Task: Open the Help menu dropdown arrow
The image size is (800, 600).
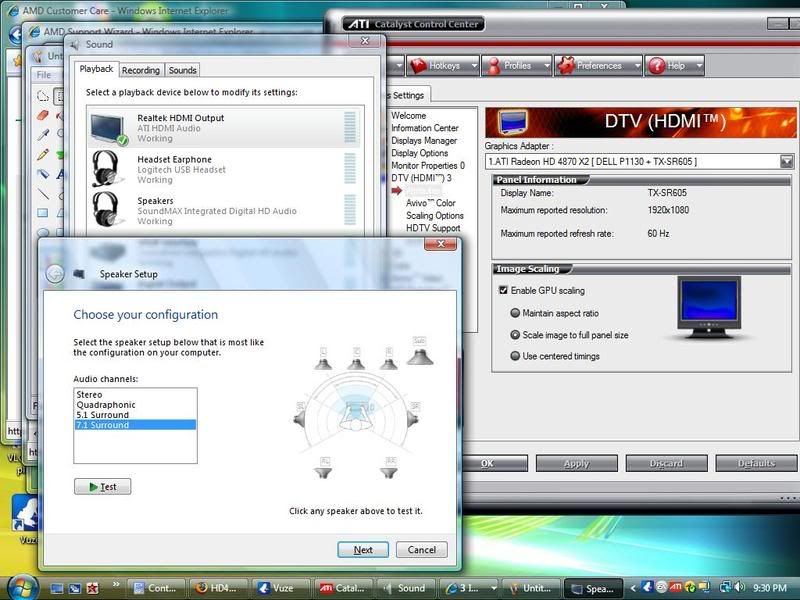Action: tap(700, 66)
